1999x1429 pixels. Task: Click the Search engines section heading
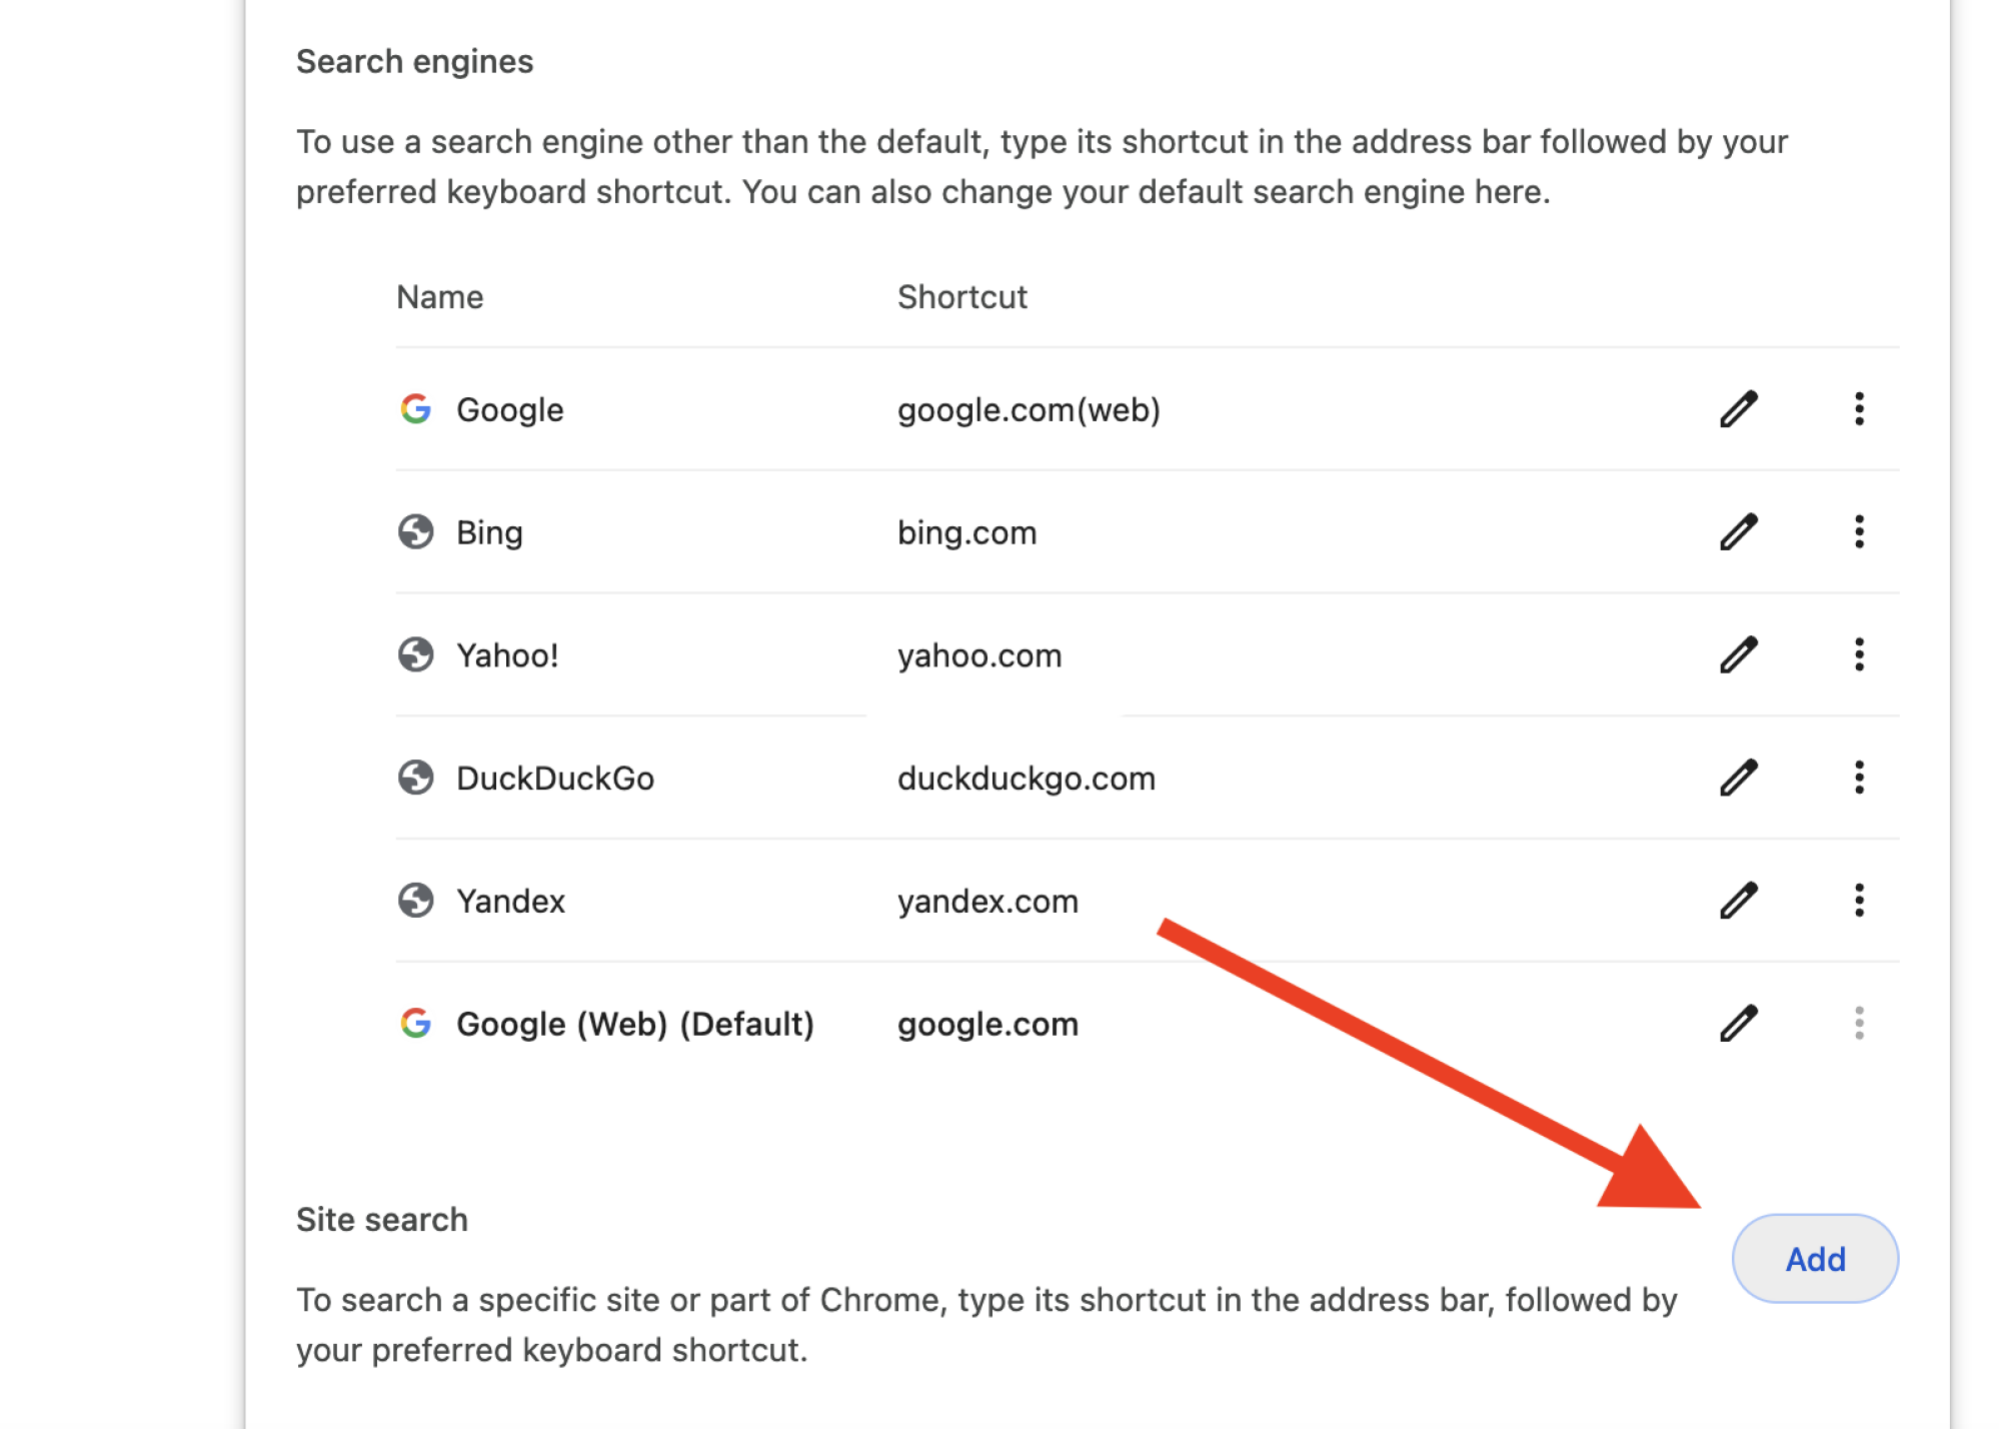[414, 61]
